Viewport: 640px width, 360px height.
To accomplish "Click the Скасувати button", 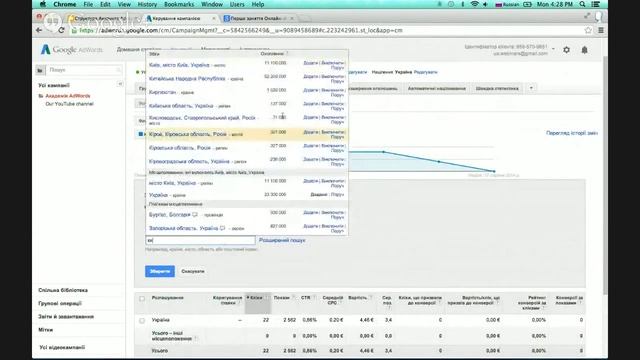I will [x=193, y=271].
